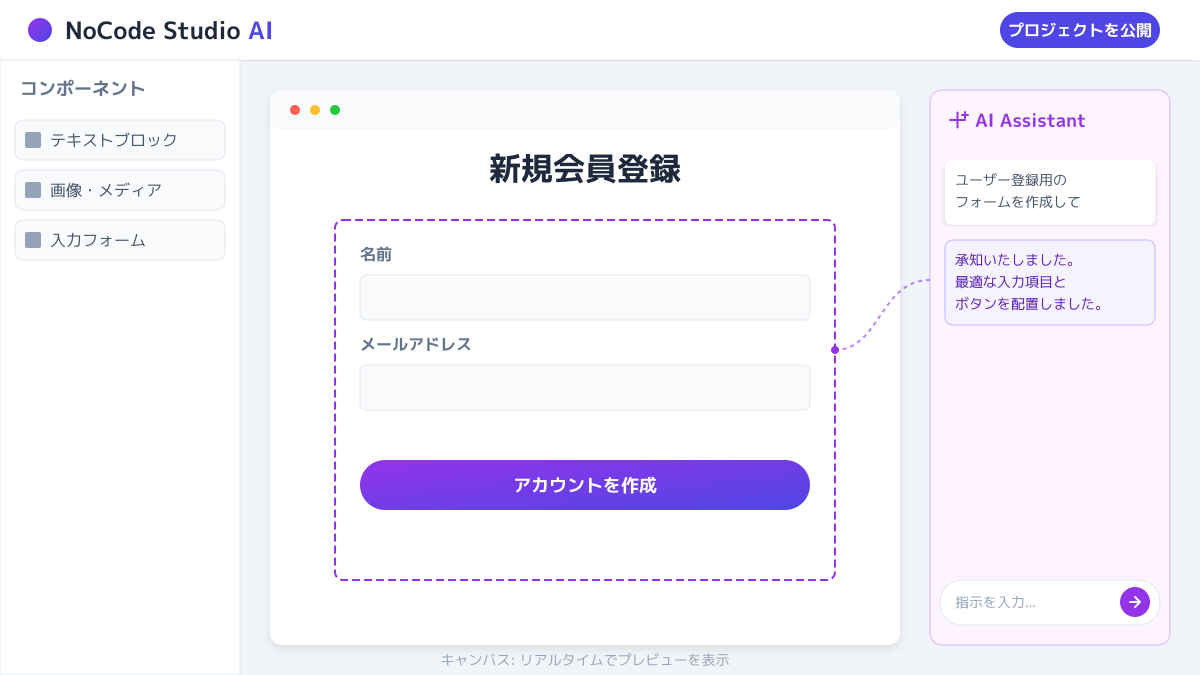Viewport: 1200px width, 675px height.
Task: Click the yellow dot in preview window
Action: tap(315, 110)
